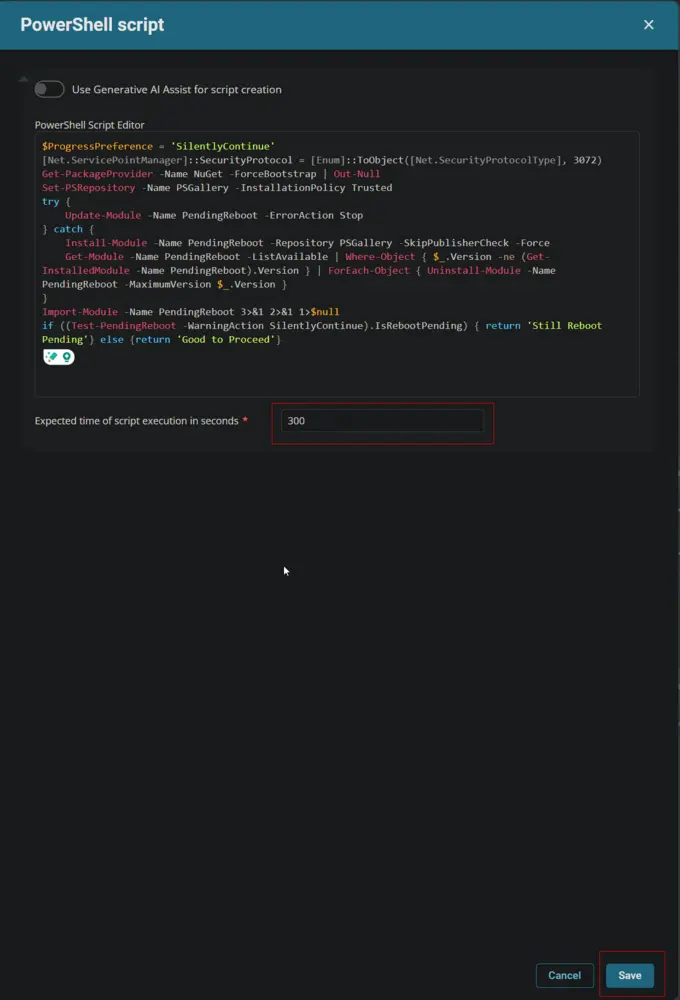Click 'Test-PendingReboot' in the script
This screenshot has height=1000, width=680.
pyautogui.click(x=123, y=326)
